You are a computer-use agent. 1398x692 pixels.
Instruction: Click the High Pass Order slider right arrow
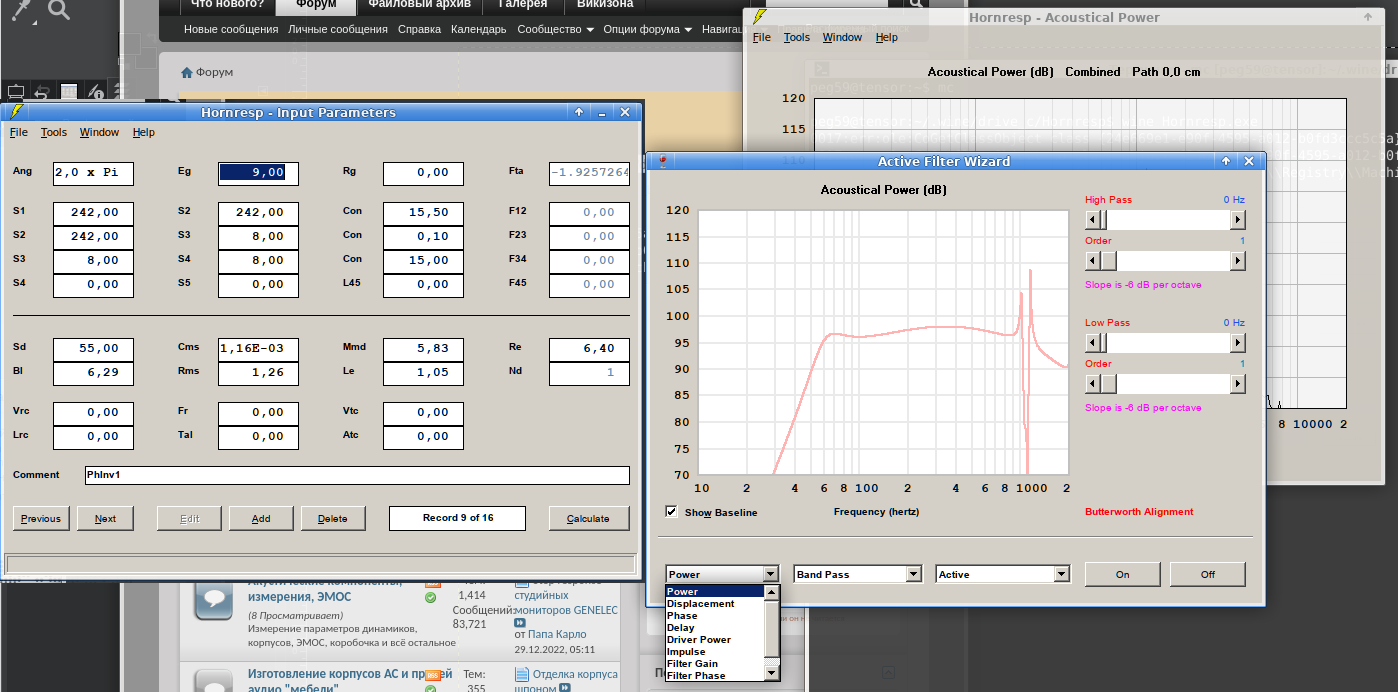[x=1238, y=260]
